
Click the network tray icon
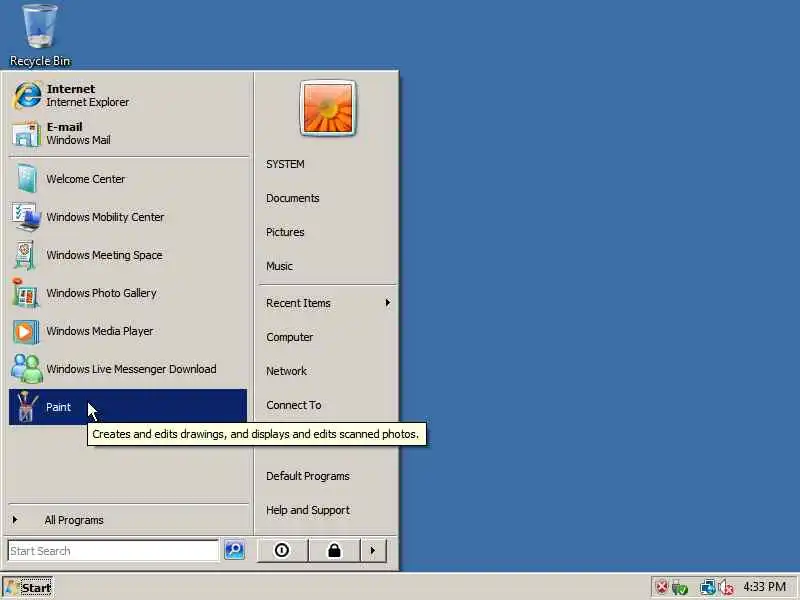click(708, 588)
